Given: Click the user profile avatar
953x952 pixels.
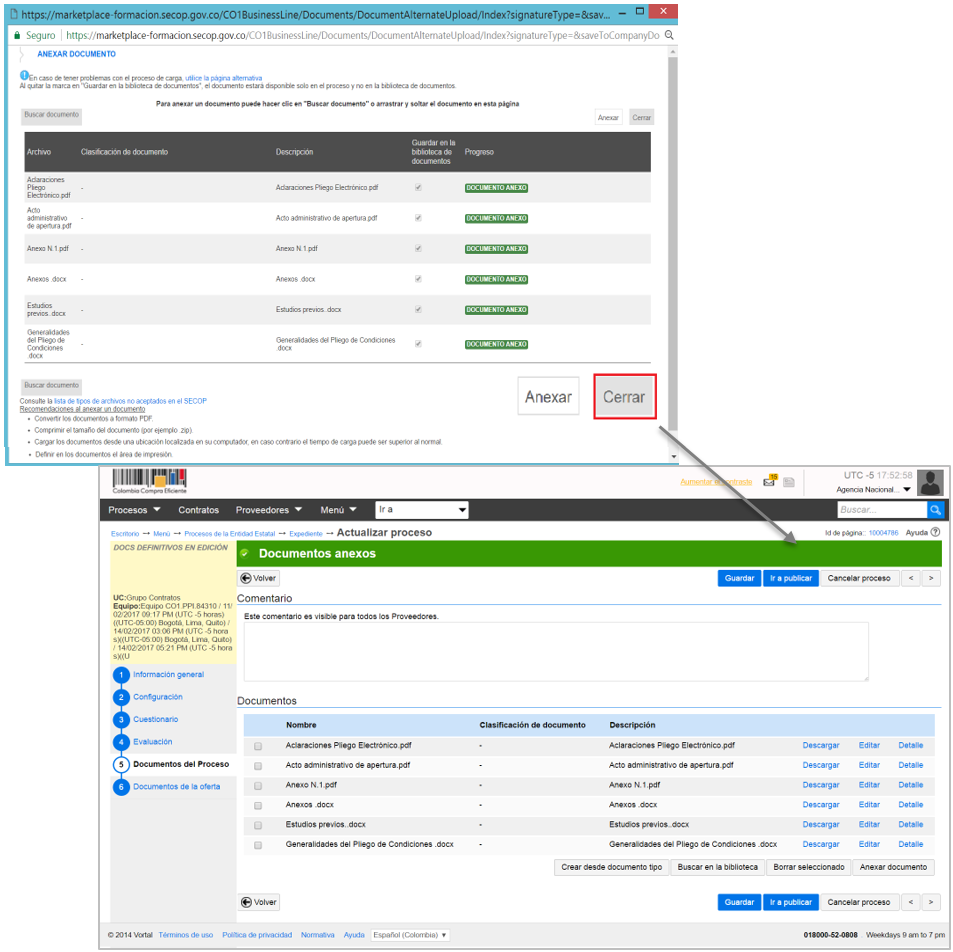Looking at the screenshot, I should point(930,482).
